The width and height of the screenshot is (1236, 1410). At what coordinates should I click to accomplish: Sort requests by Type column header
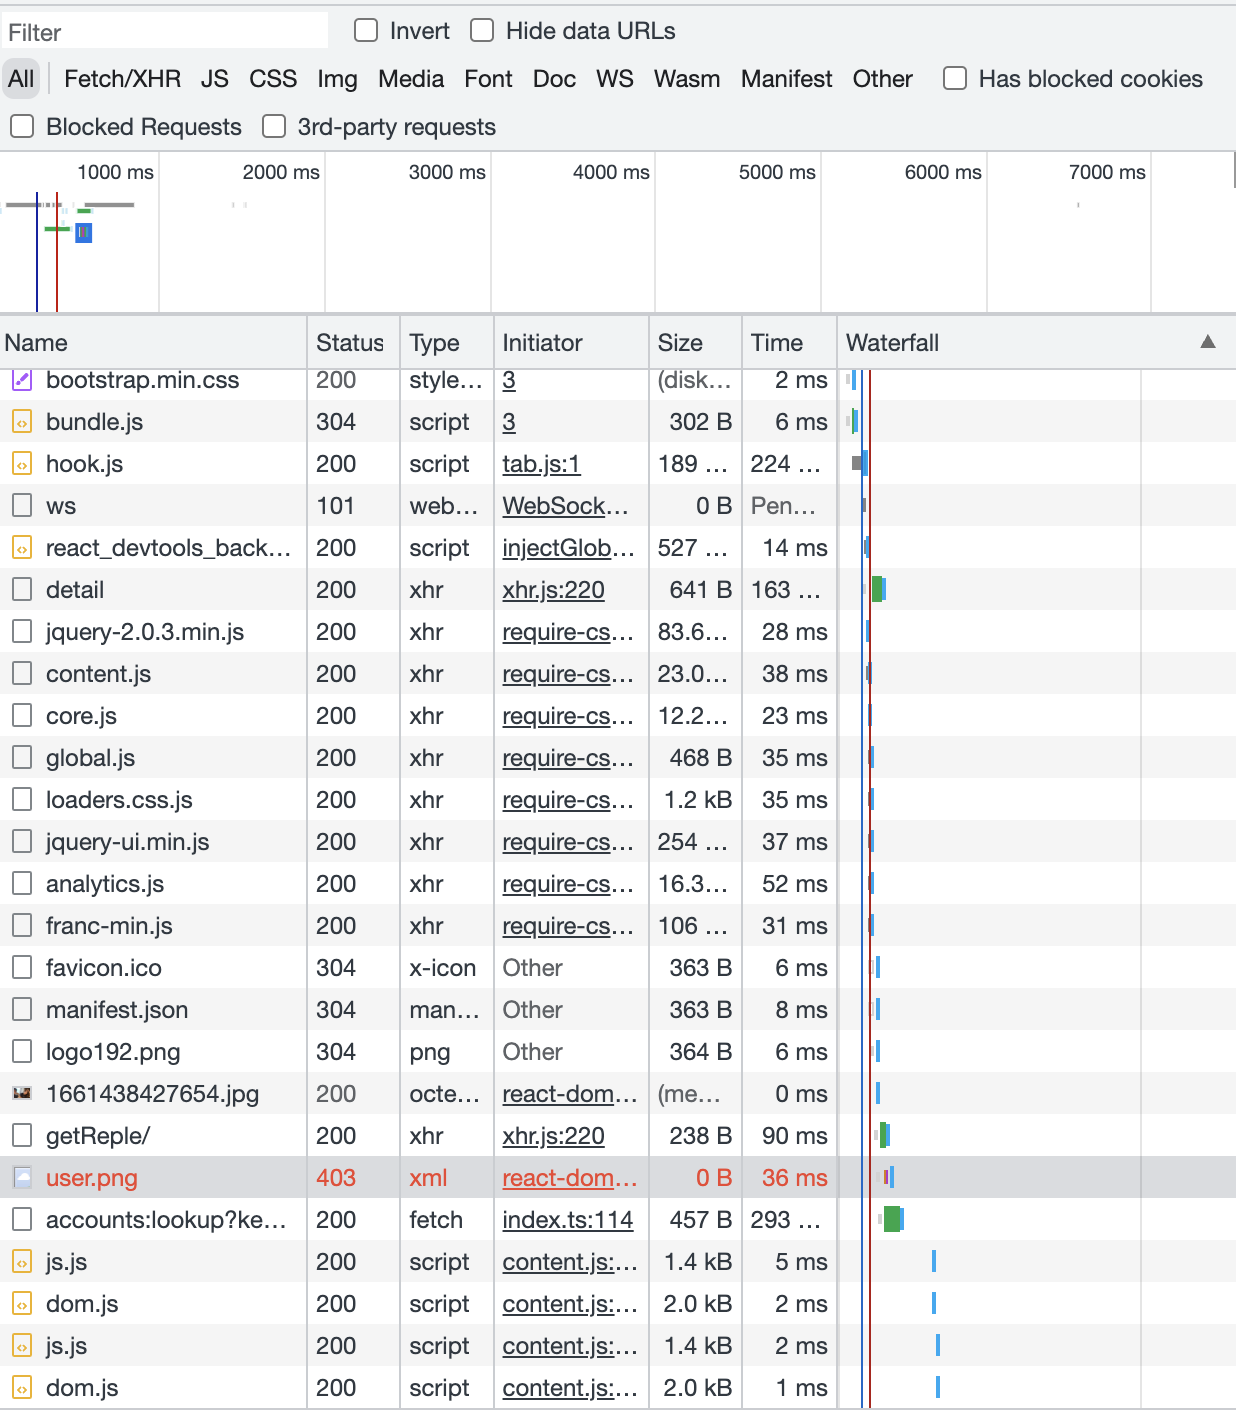(447, 343)
